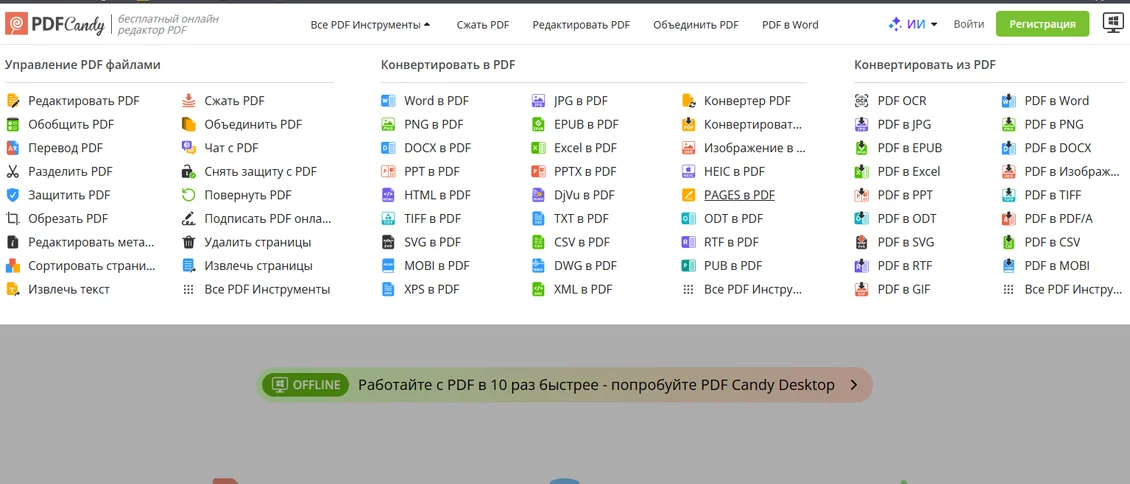
Task: Click the PDF OCR icon
Action: pyautogui.click(x=862, y=101)
